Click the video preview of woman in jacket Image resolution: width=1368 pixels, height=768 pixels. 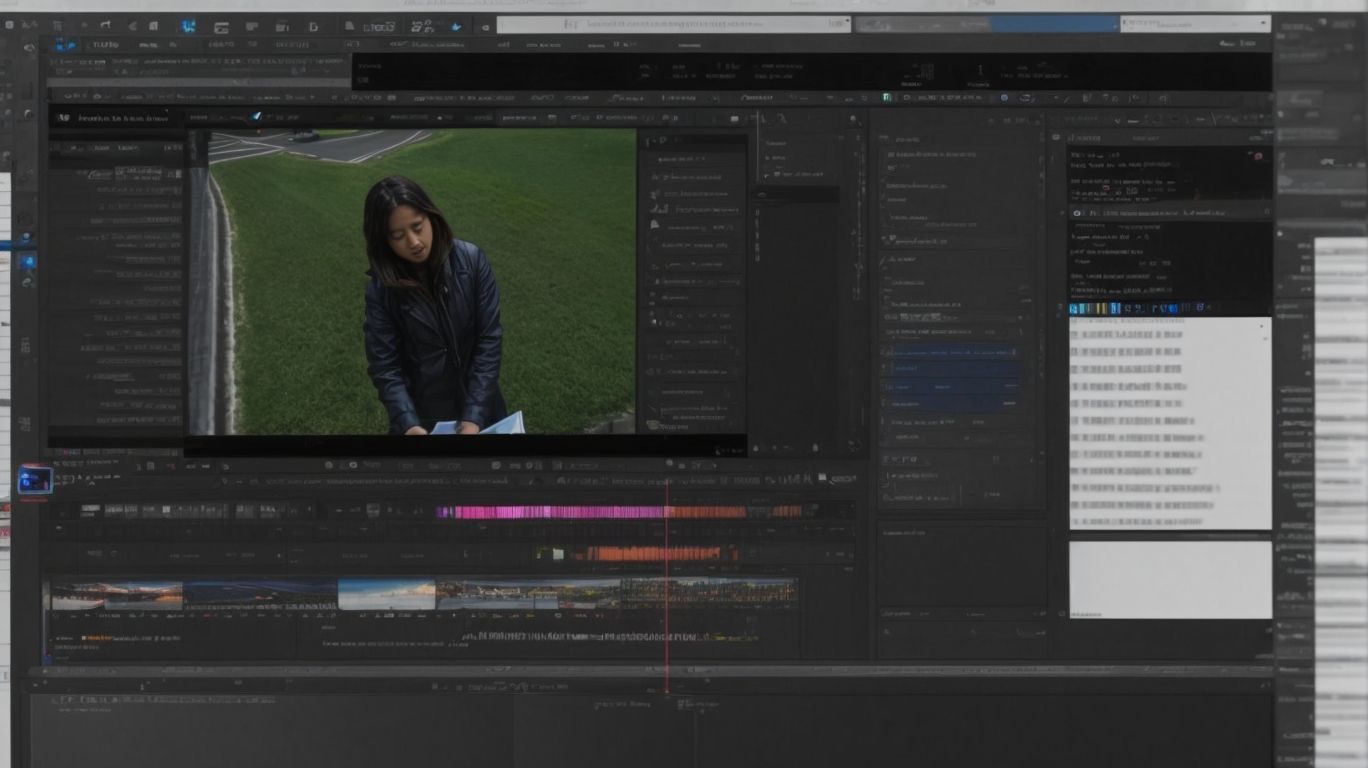point(412,282)
